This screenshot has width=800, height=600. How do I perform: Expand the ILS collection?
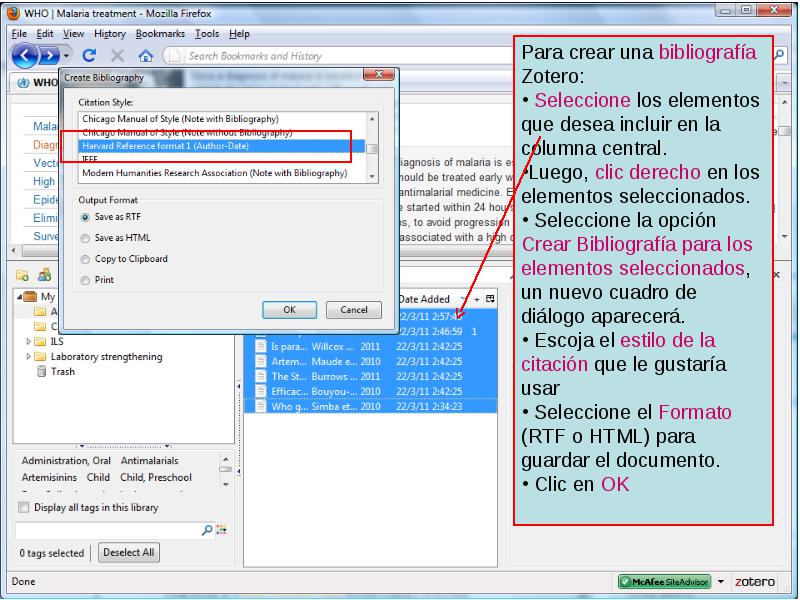[x=29, y=342]
